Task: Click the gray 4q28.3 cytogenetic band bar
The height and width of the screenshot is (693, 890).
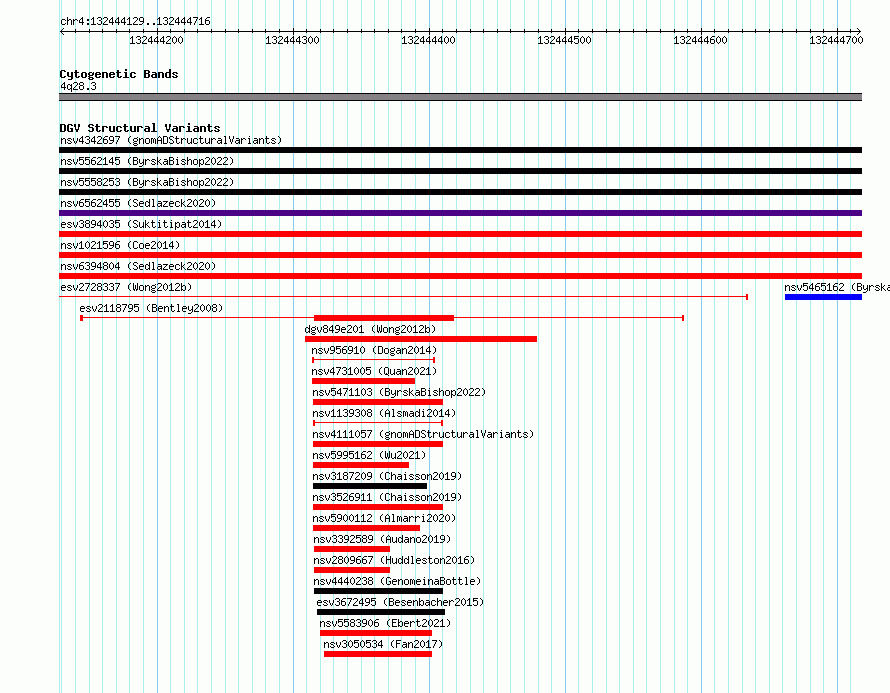Action: click(460, 97)
